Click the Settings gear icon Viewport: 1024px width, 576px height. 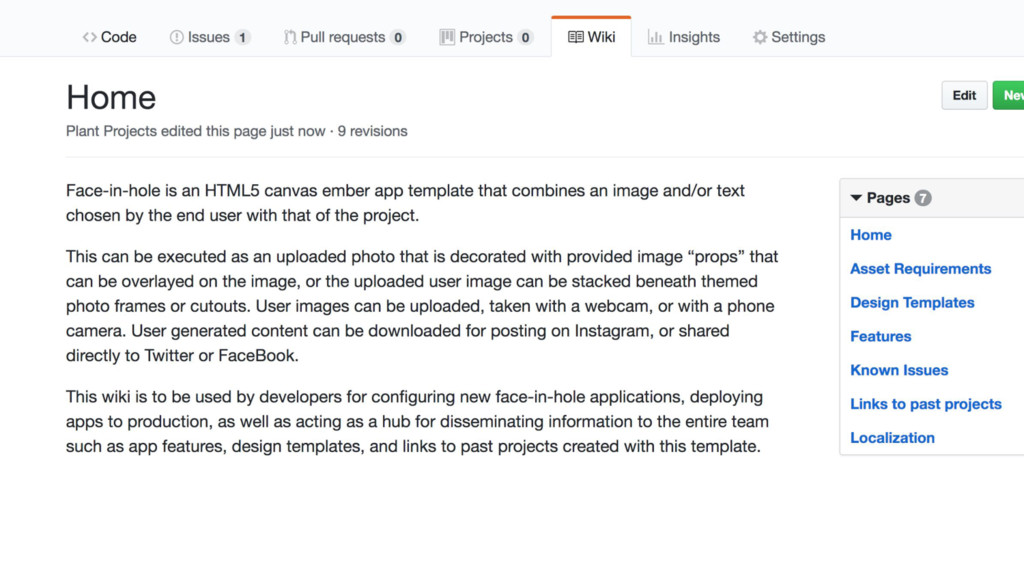tap(760, 37)
